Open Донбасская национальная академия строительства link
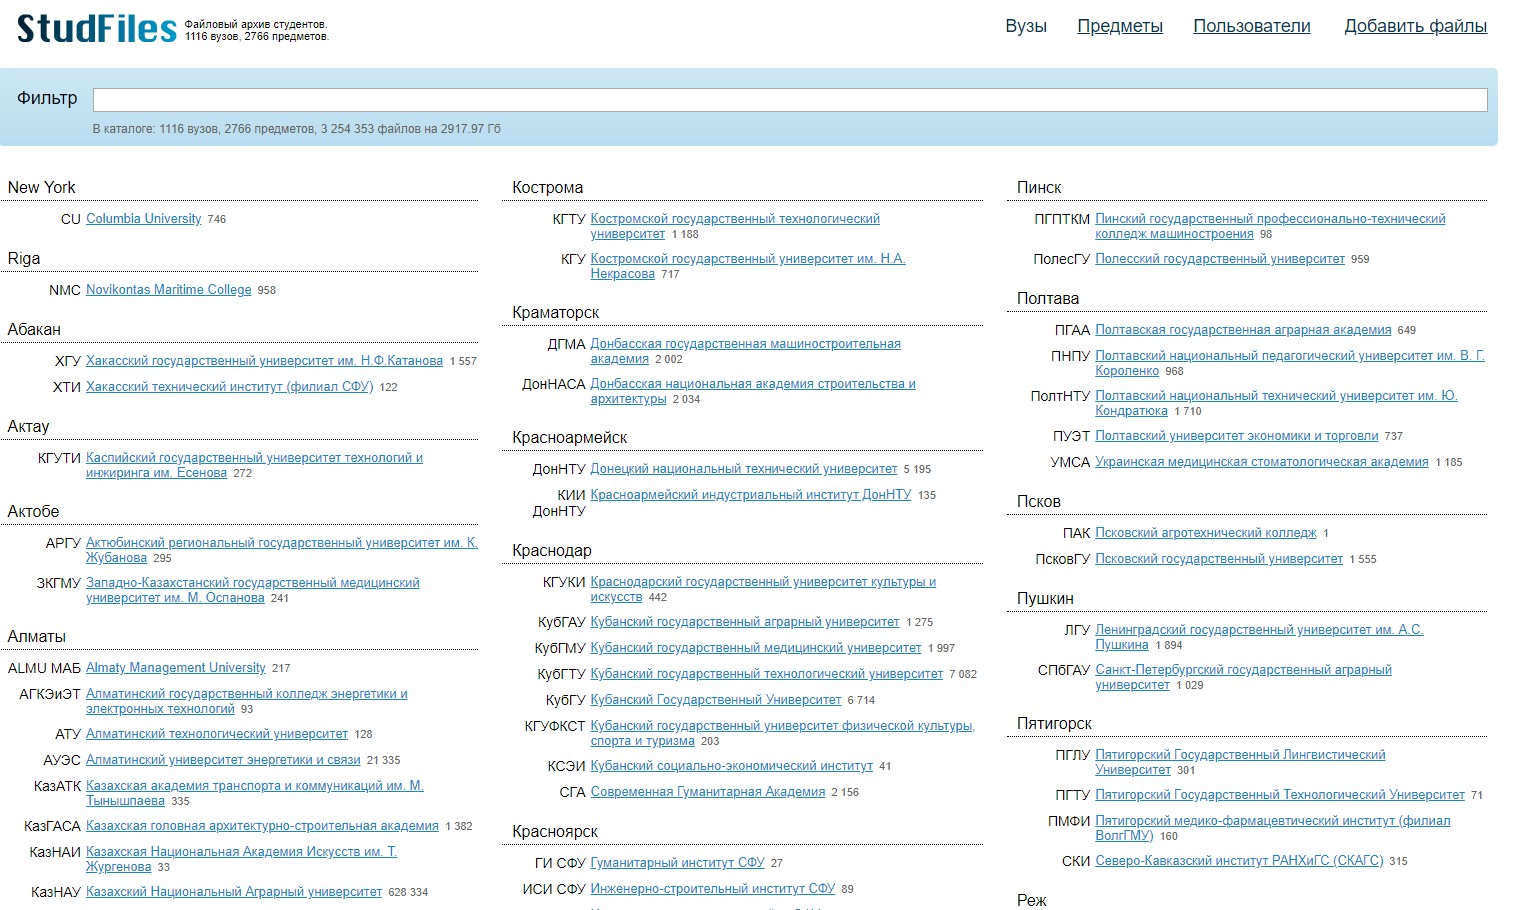1514x910 pixels. tap(753, 391)
